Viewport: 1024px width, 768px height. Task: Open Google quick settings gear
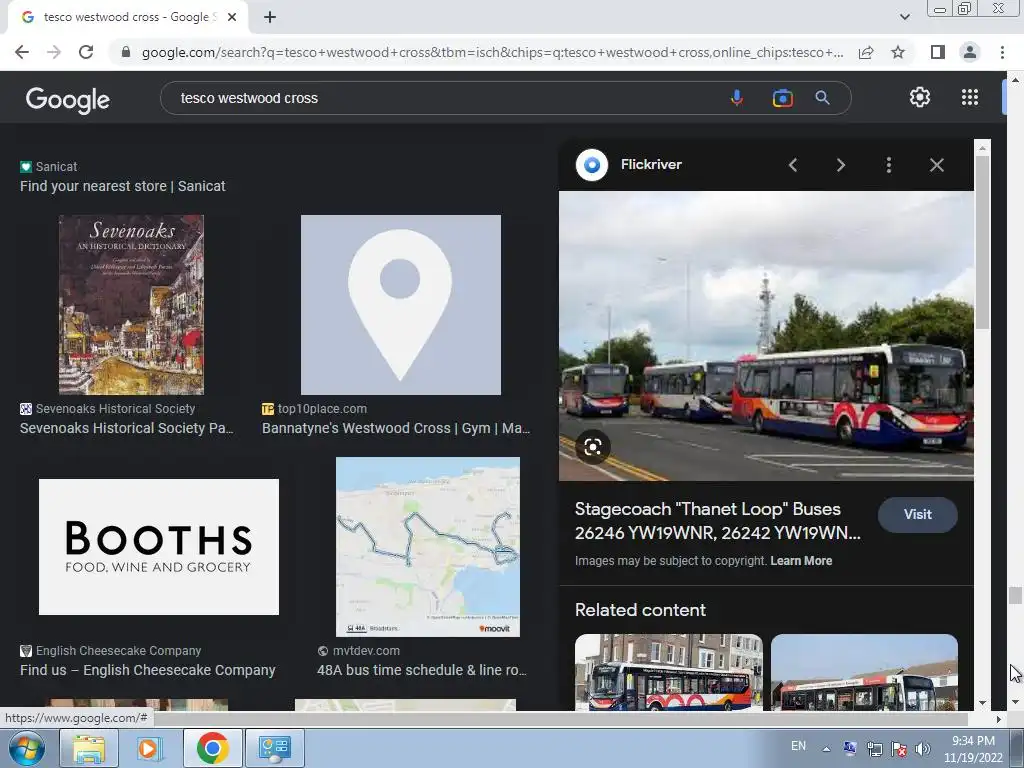[920, 97]
